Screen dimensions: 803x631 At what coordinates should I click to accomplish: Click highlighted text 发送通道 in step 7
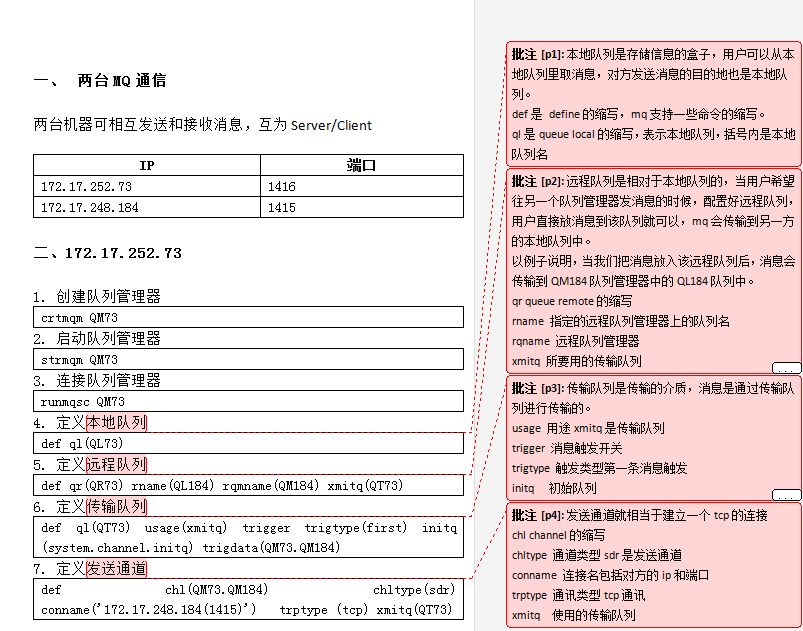pos(117,569)
